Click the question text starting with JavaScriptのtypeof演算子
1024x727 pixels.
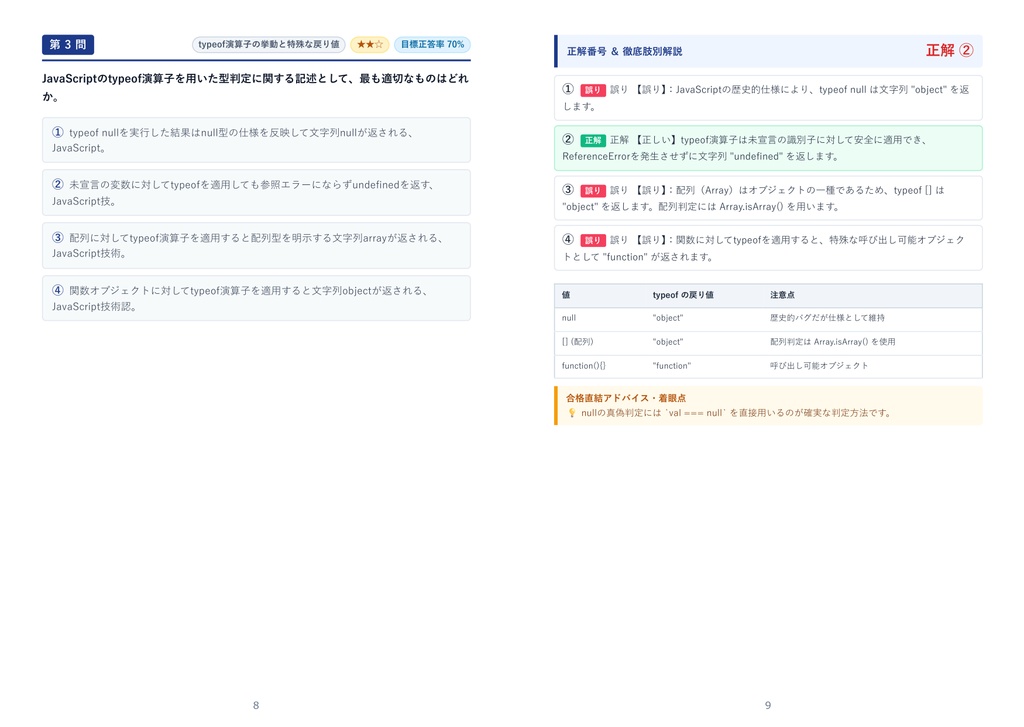pos(255,87)
